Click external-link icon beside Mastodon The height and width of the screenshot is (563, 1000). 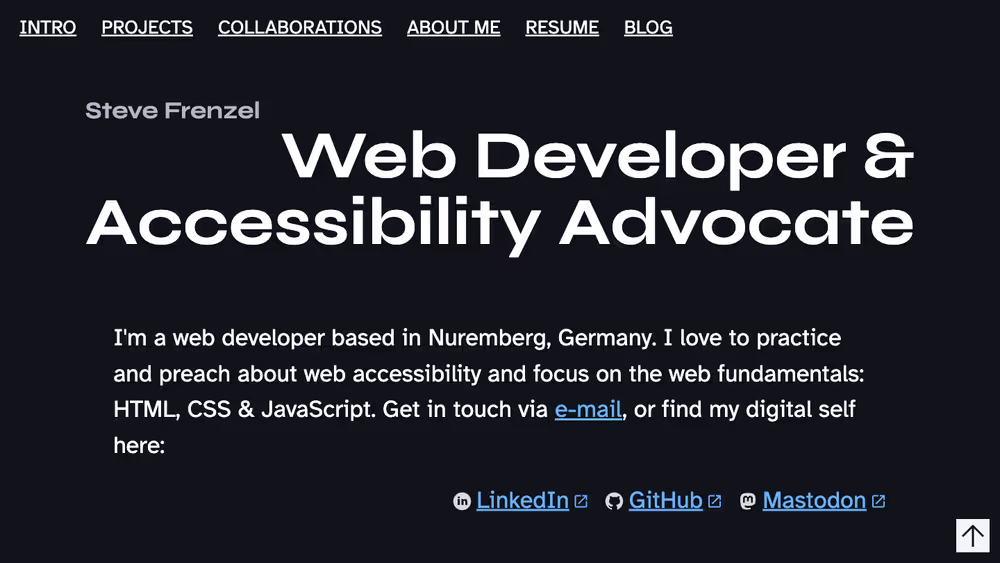(878, 501)
